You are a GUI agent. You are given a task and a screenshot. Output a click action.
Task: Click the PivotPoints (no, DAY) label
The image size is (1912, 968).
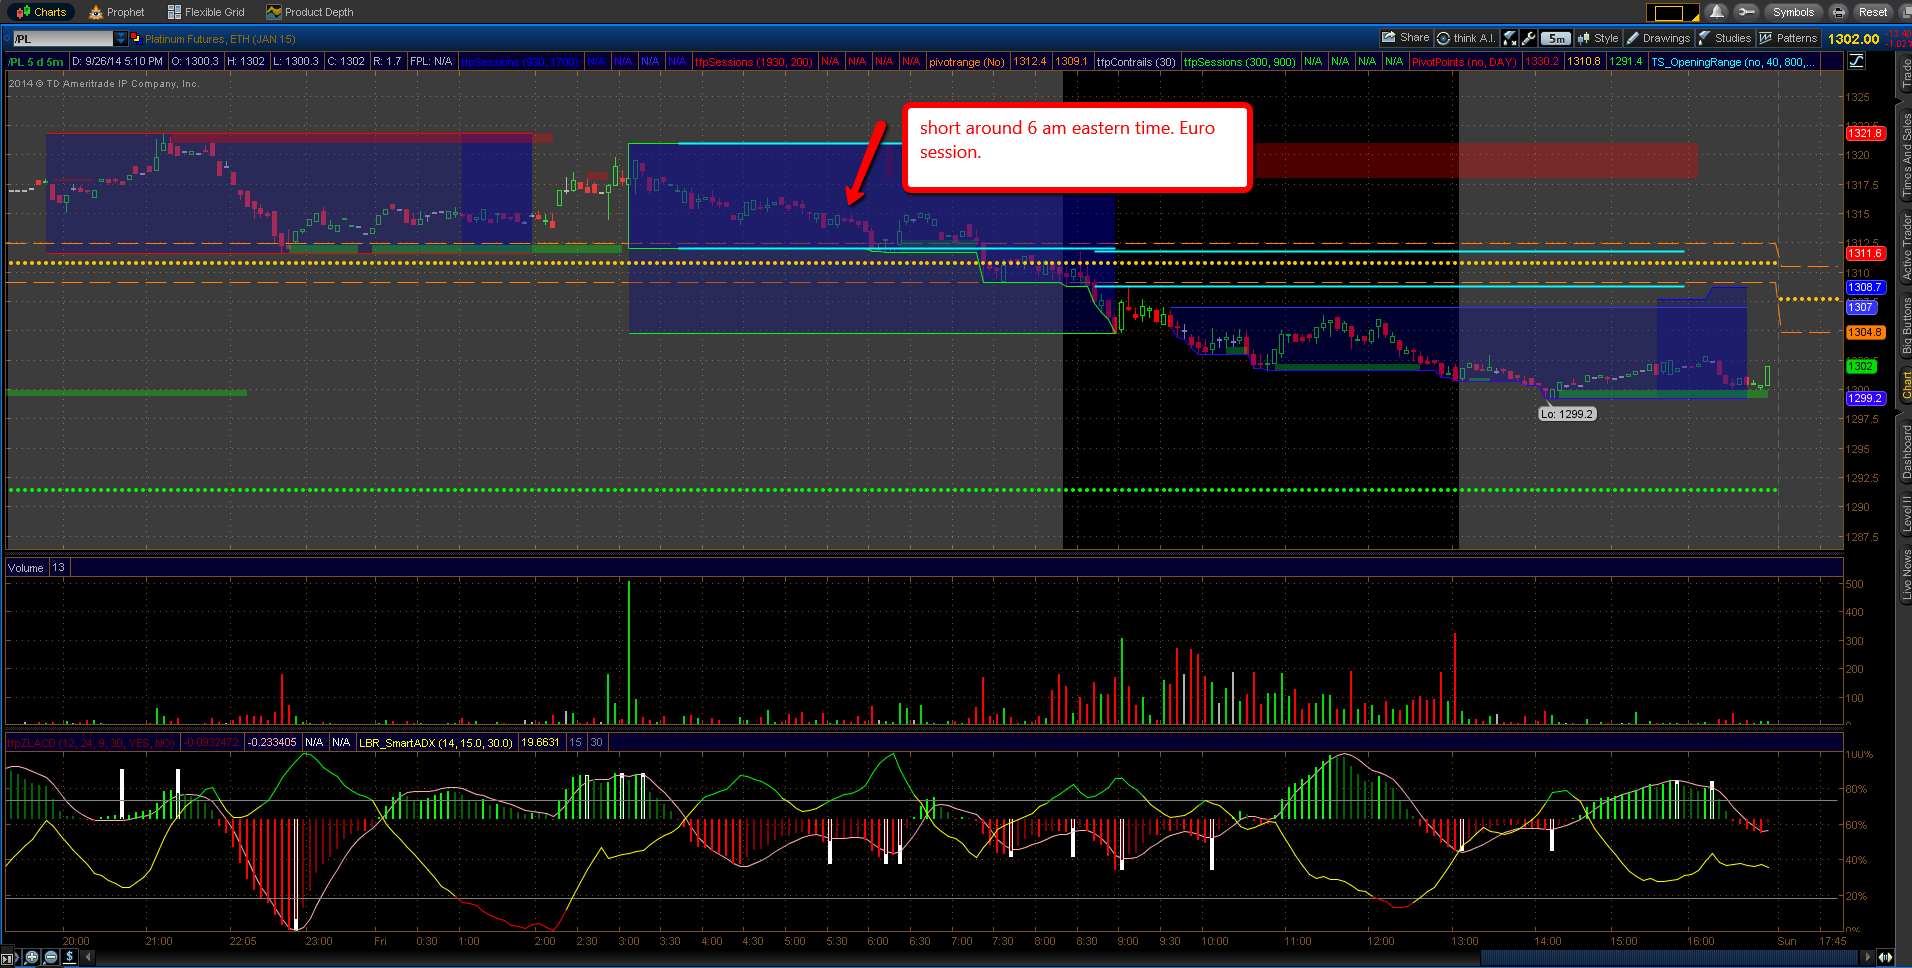click(1464, 61)
